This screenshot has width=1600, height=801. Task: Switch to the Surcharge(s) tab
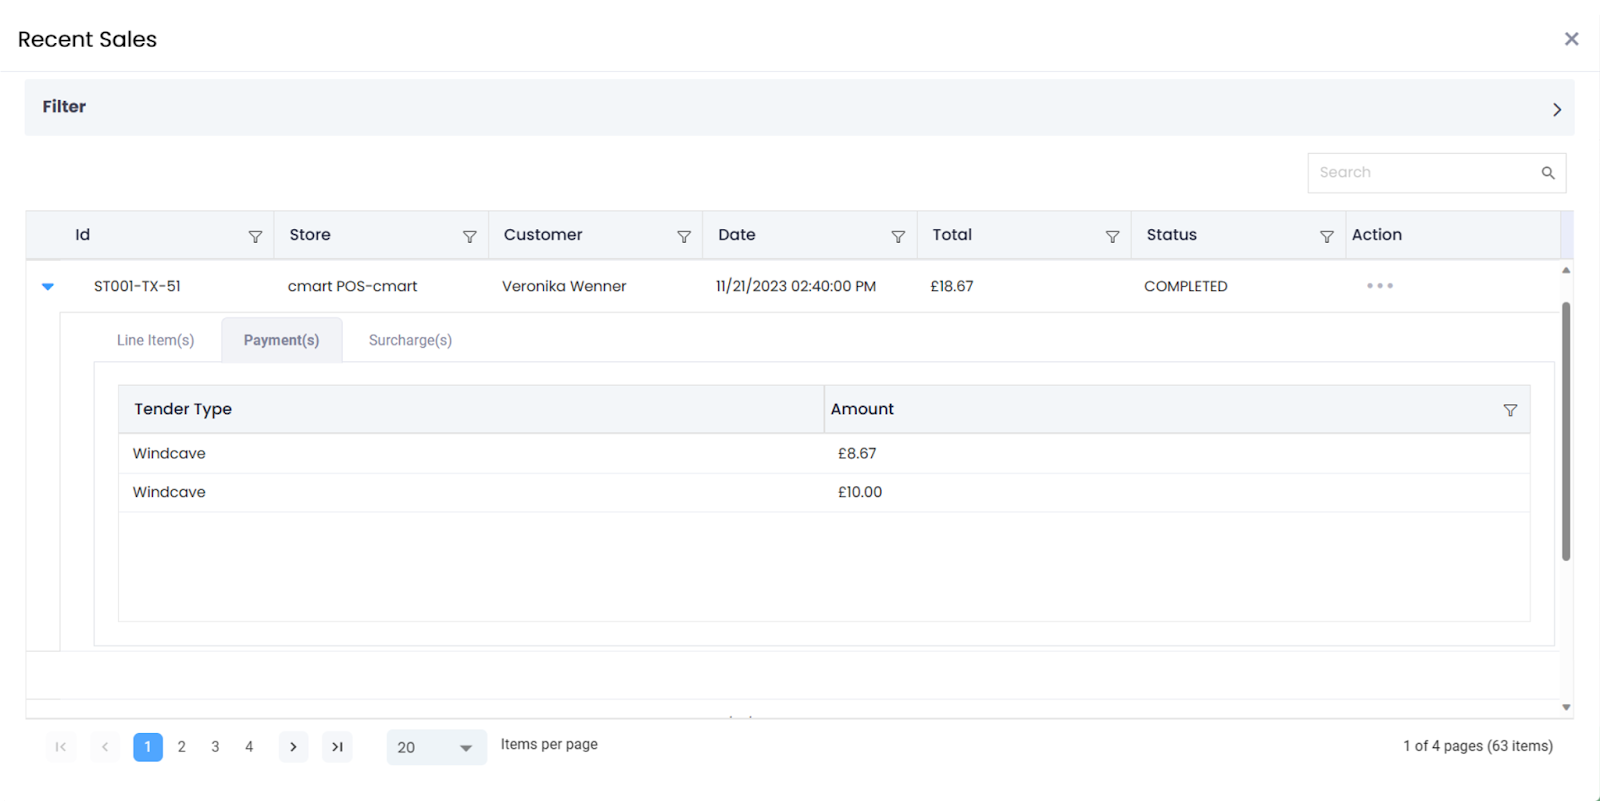click(x=410, y=340)
